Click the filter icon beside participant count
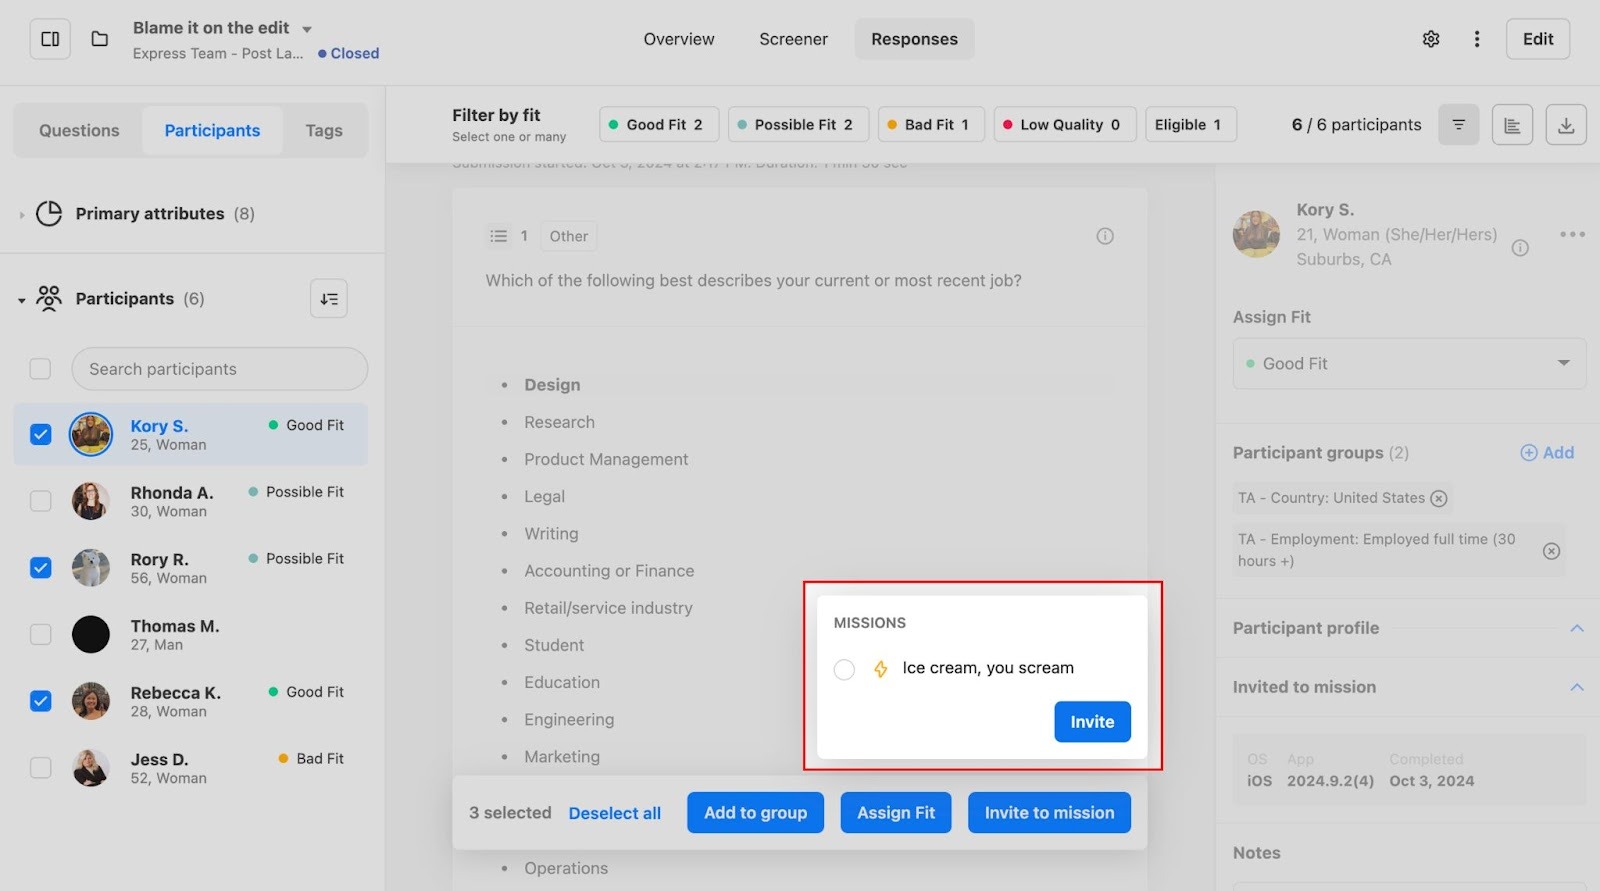Viewport: 1600px width, 891px height. pyautogui.click(x=1458, y=125)
